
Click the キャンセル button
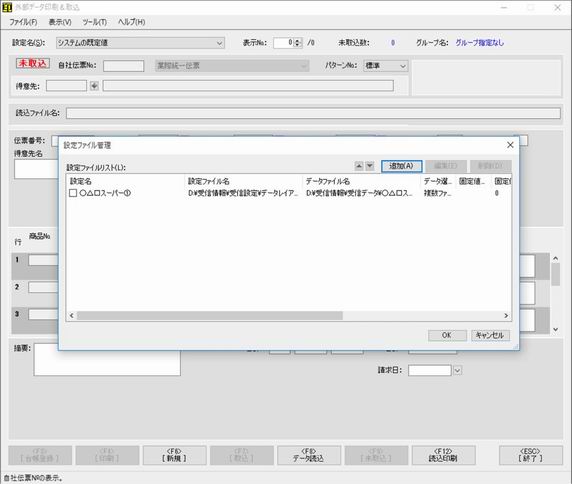pyautogui.click(x=490, y=335)
